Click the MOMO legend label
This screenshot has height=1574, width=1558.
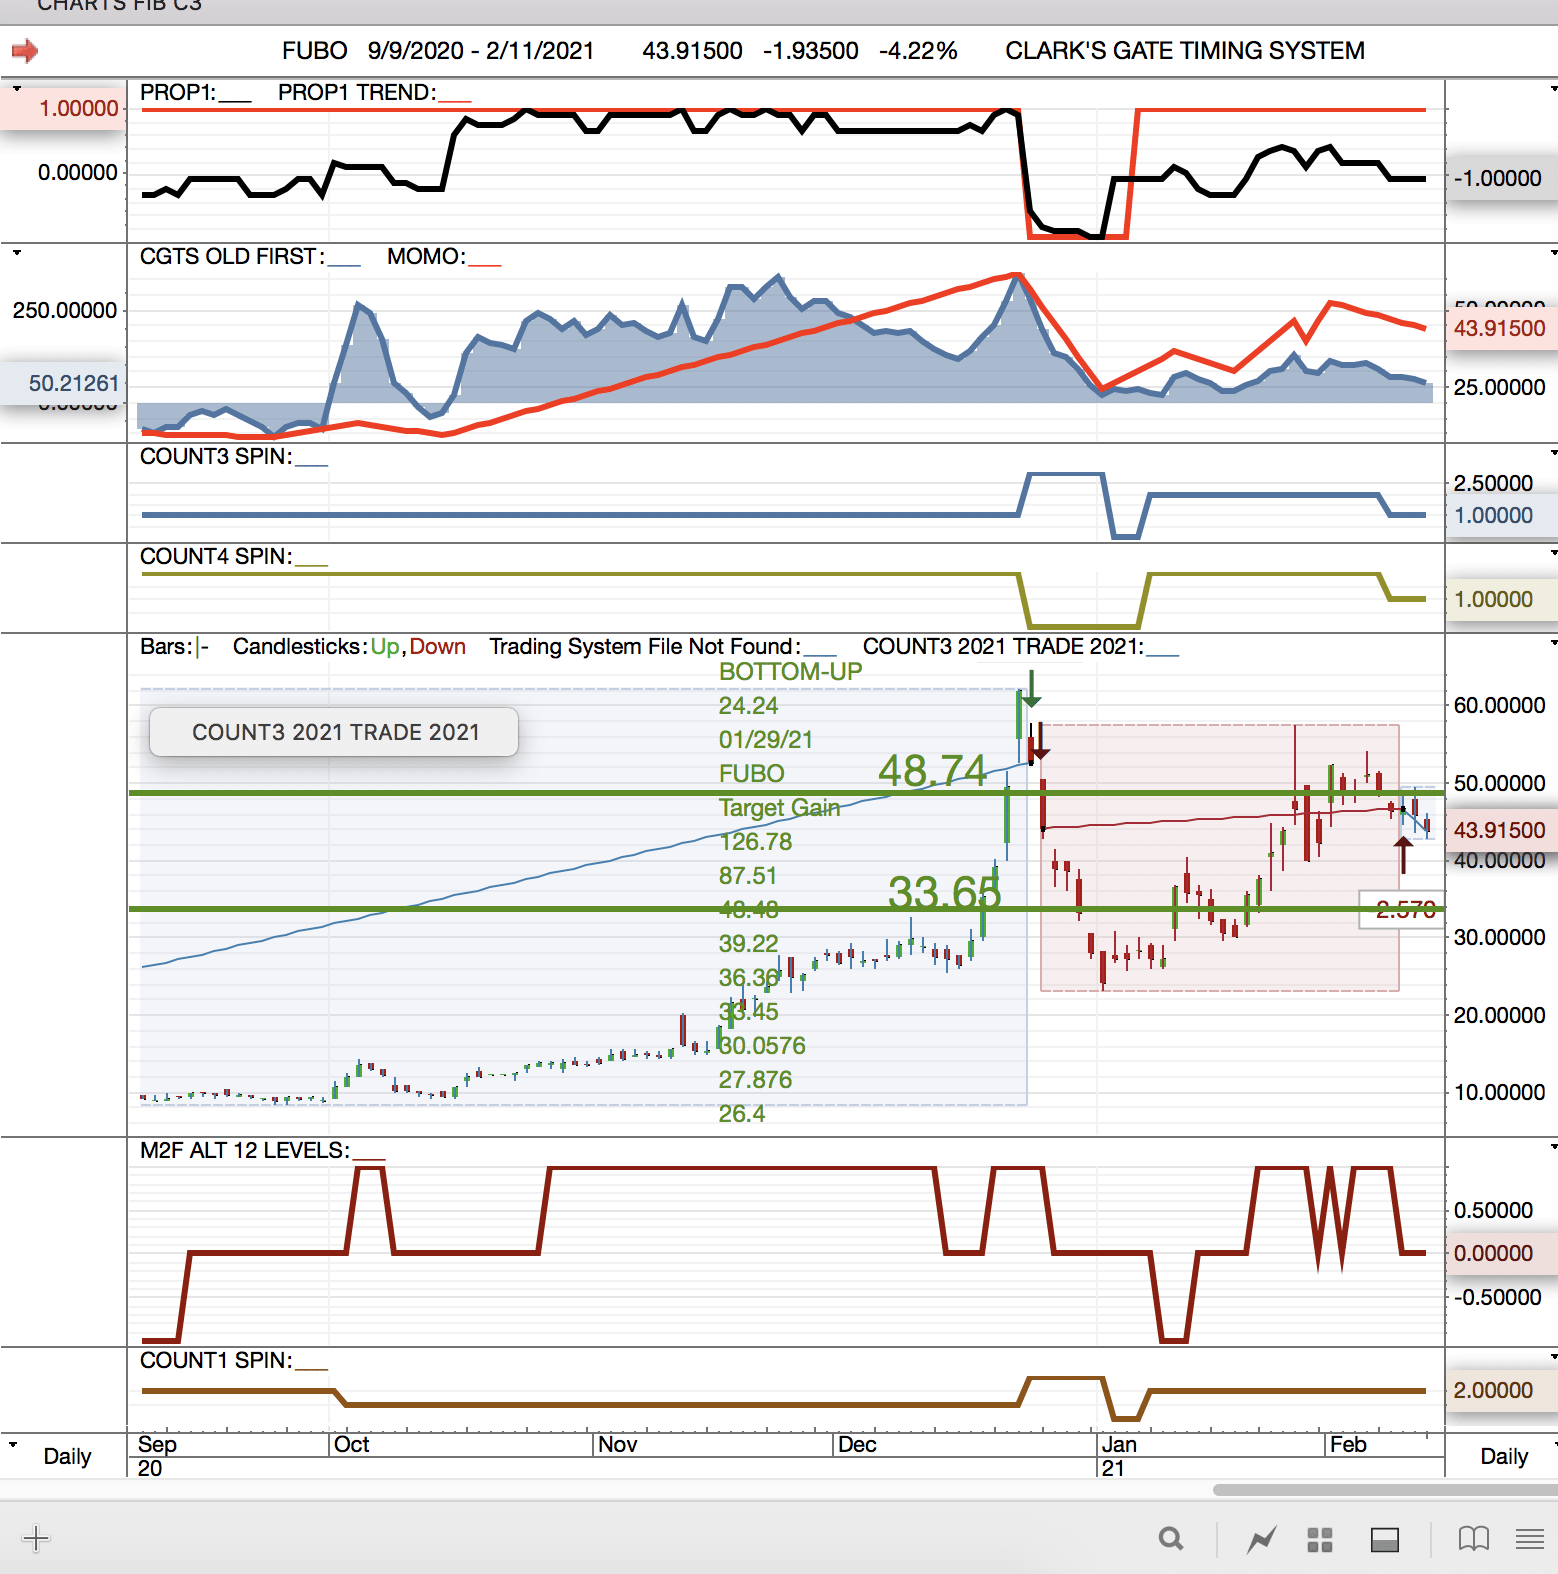point(426,256)
